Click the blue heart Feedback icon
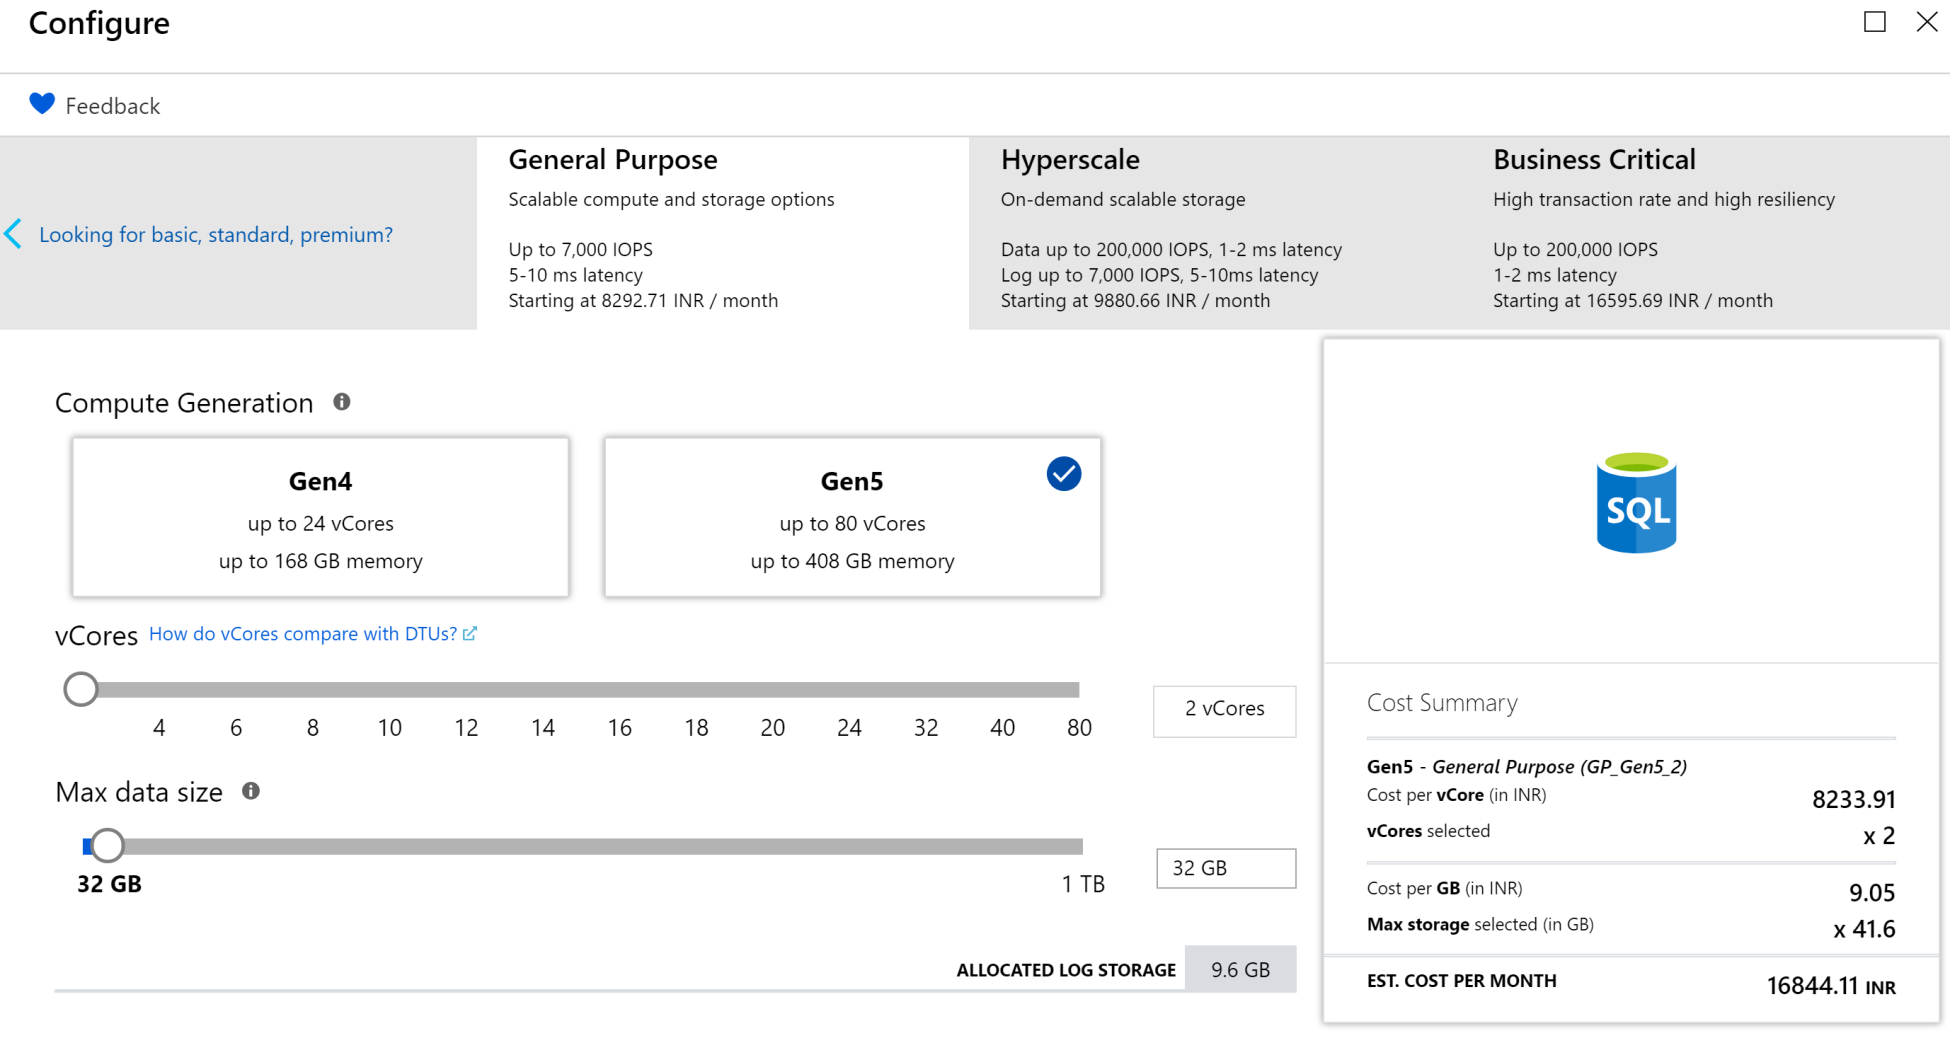This screenshot has width=1950, height=1038. coord(42,104)
